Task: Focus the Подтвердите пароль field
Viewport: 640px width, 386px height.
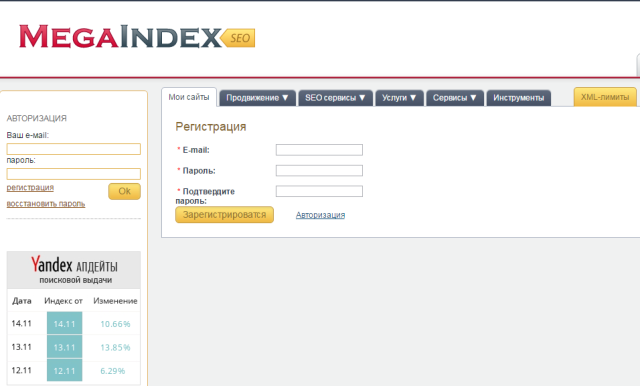Action: coord(319,191)
